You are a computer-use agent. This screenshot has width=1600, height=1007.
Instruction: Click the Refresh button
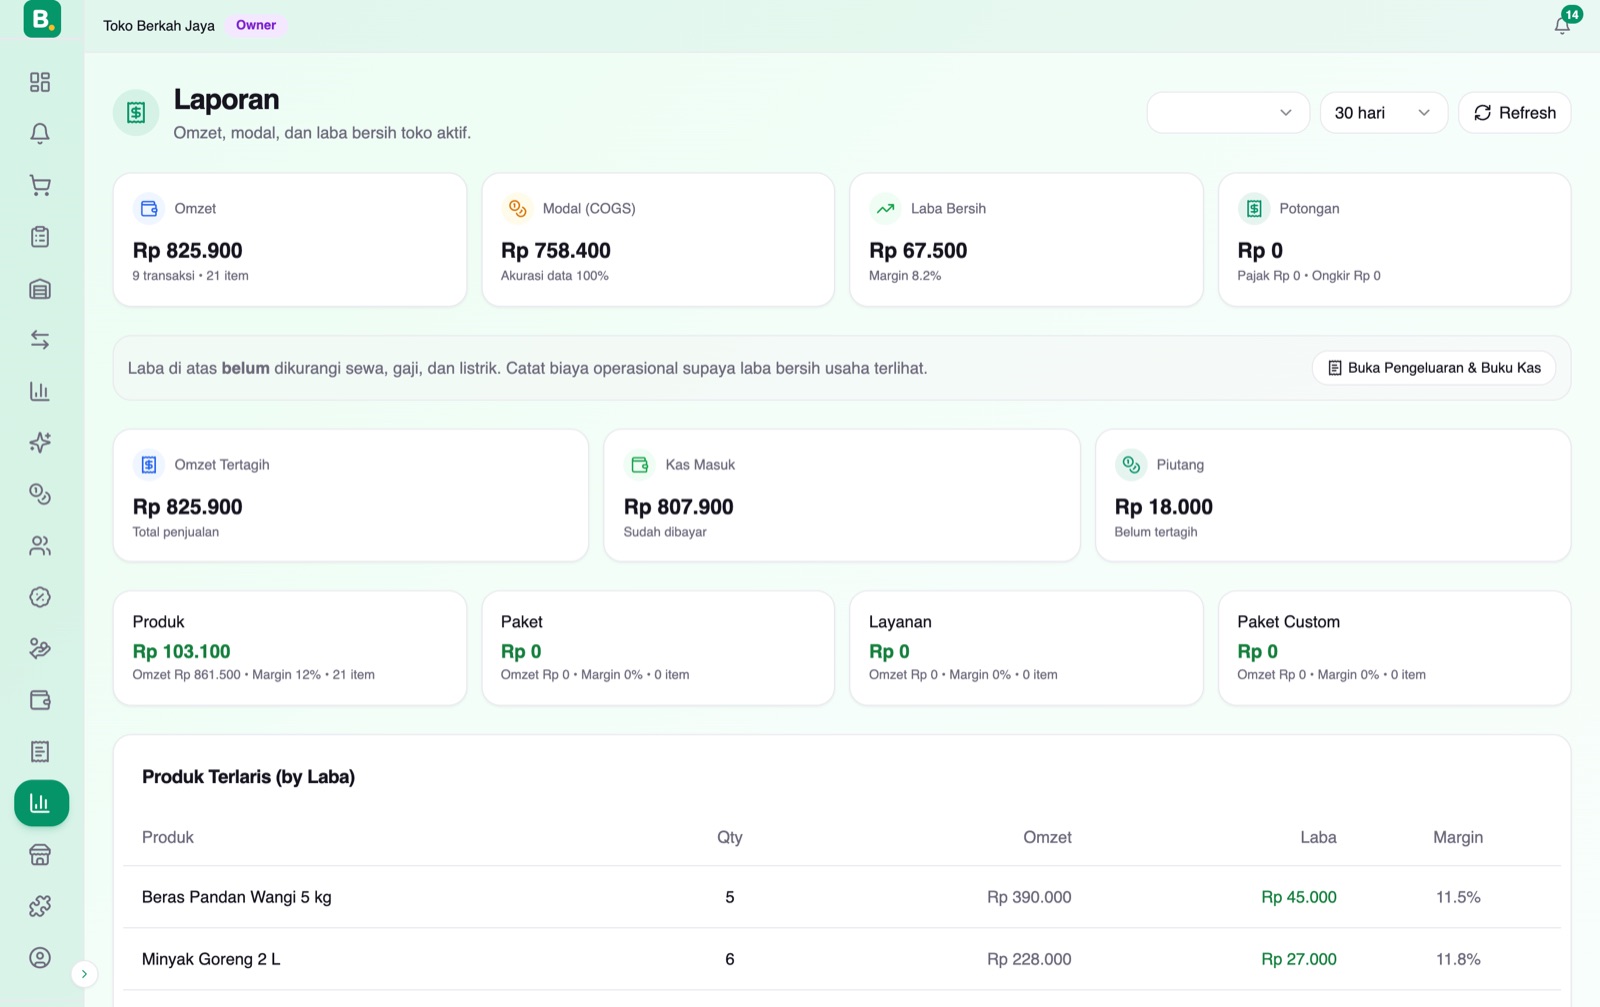[x=1514, y=113]
